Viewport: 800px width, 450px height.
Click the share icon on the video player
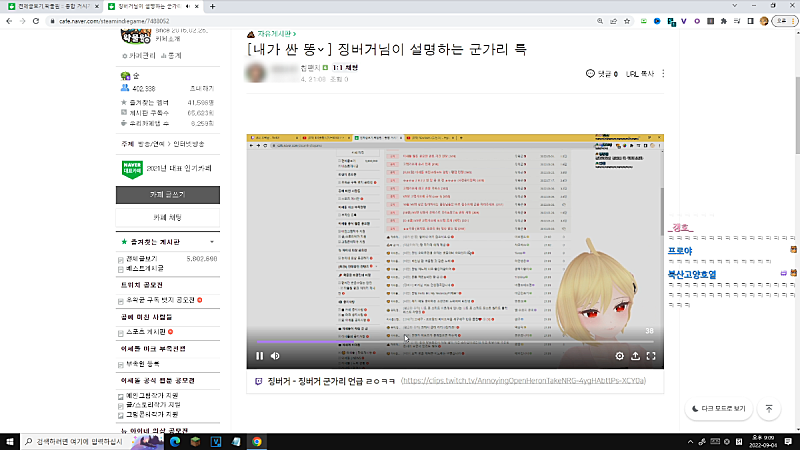pyautogui.click(x=636, y=355)
